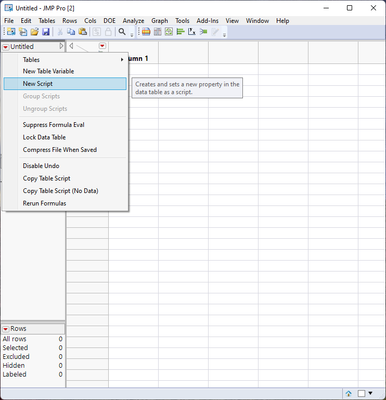Image resolution: width=386 pixels, height=400 pixels.
Task: Click the red triangle next to Rows
Action: (x=6, y=329)
